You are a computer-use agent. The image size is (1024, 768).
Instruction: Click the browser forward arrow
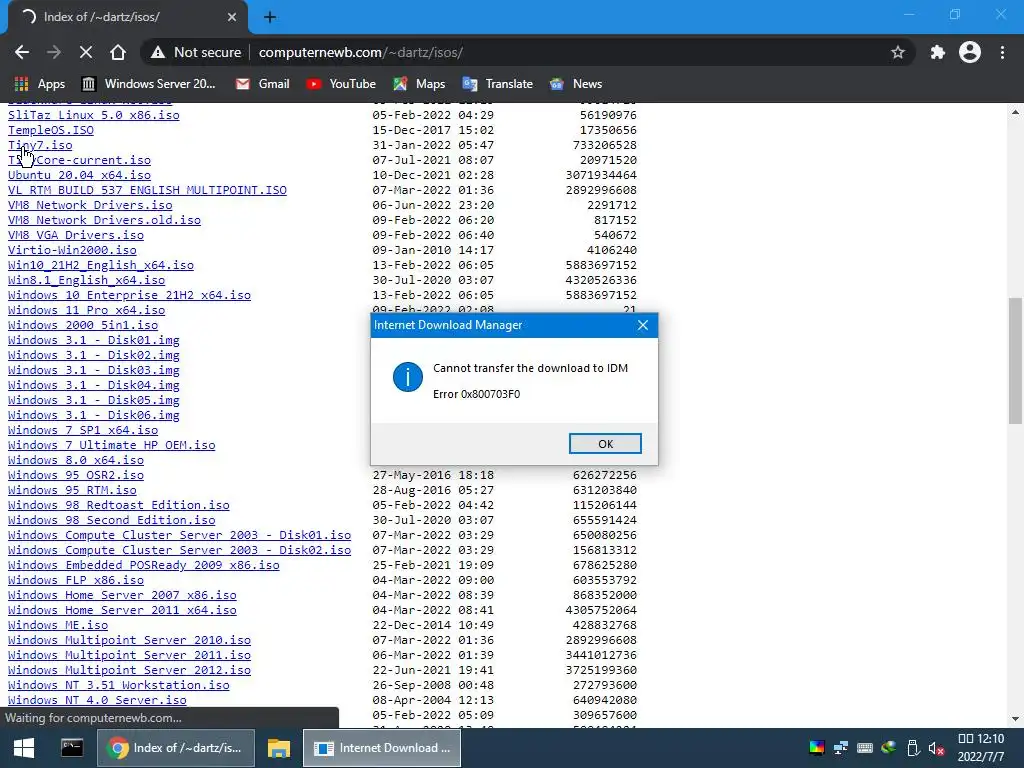click(x=54, y=52)
